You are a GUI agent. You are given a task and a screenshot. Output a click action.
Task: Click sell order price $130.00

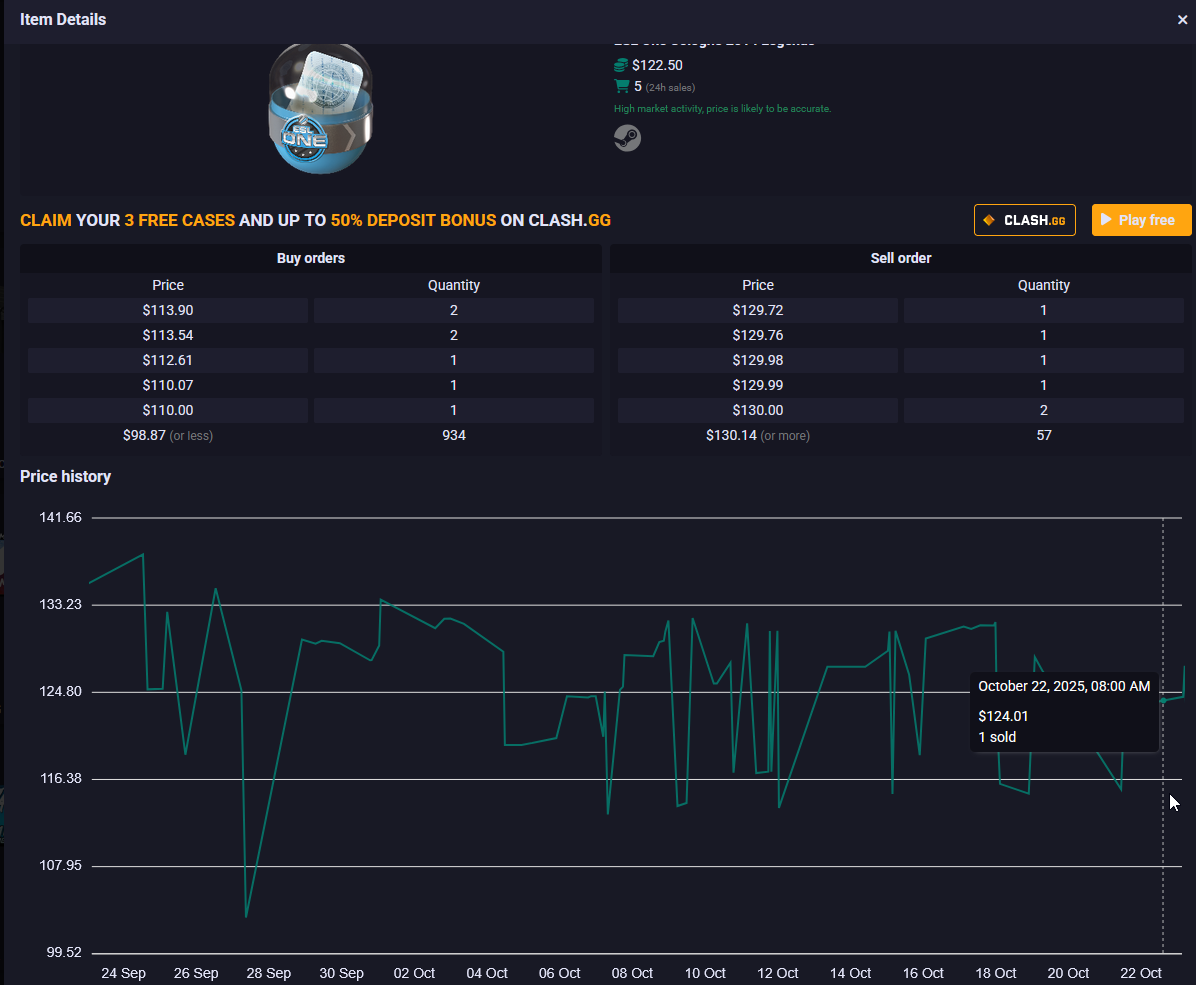[757, 410]
